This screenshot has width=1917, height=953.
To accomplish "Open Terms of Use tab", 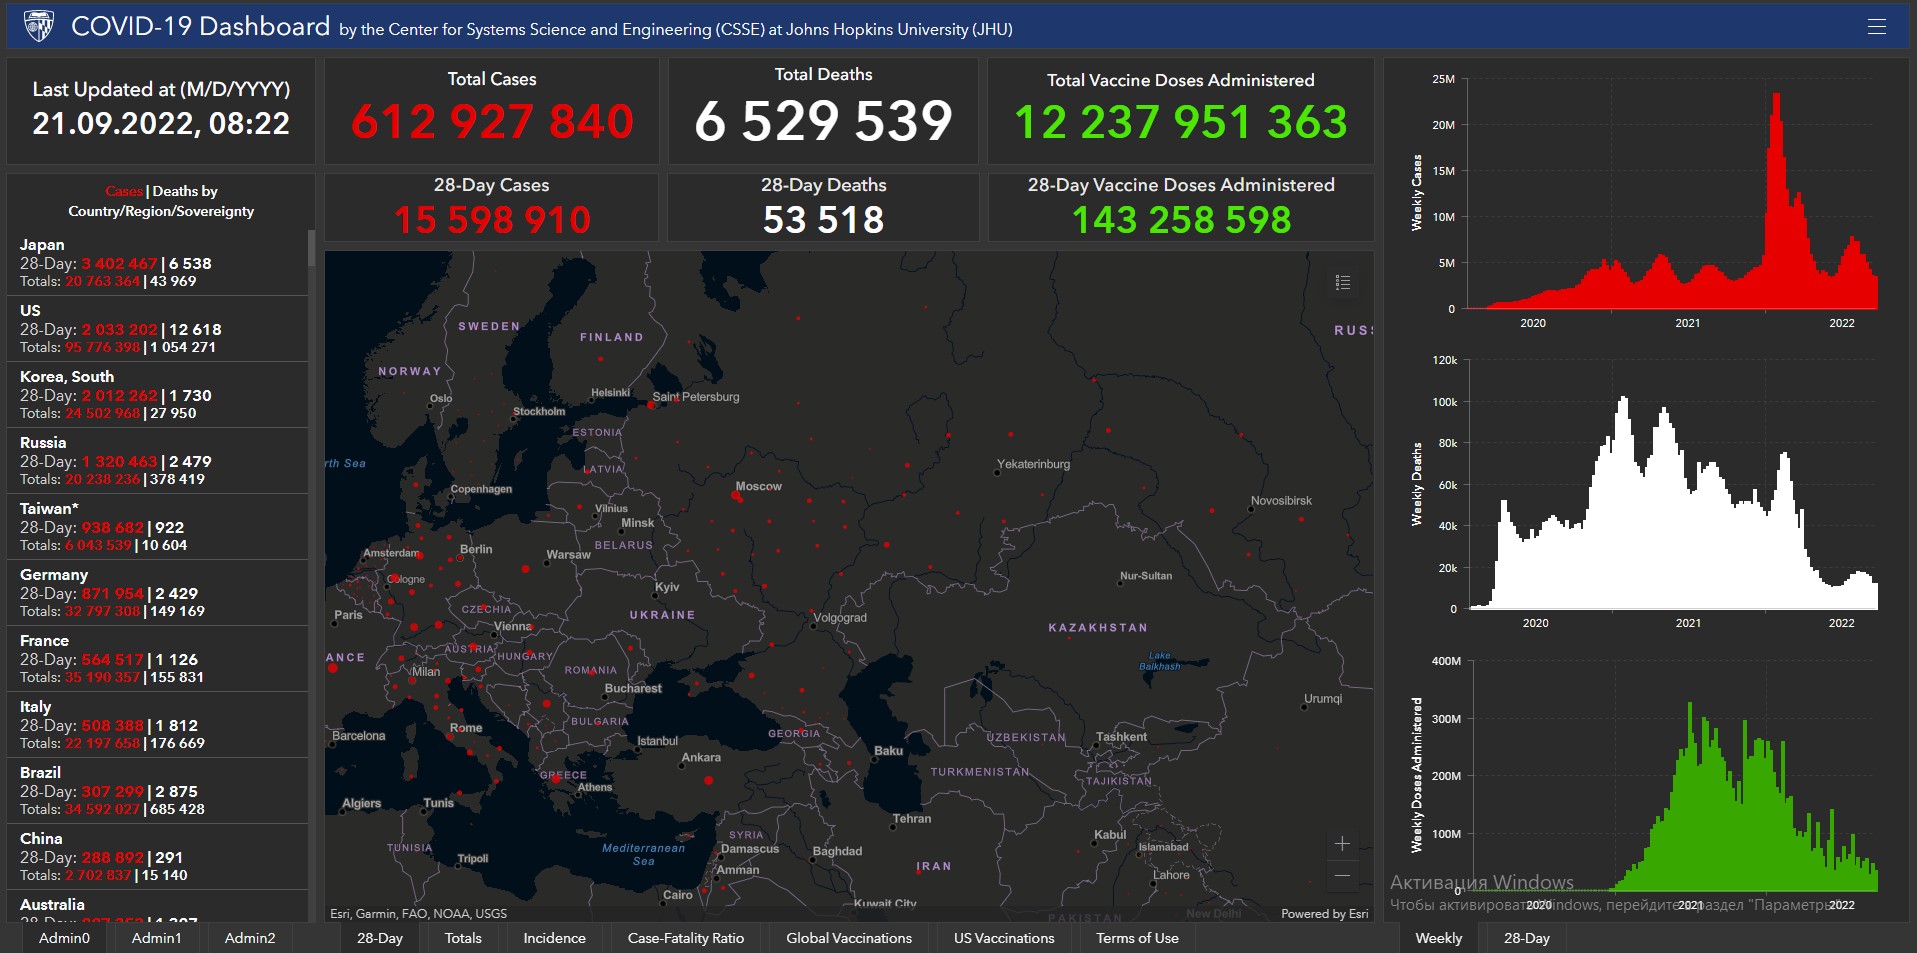I will (x=1137, y=938).
